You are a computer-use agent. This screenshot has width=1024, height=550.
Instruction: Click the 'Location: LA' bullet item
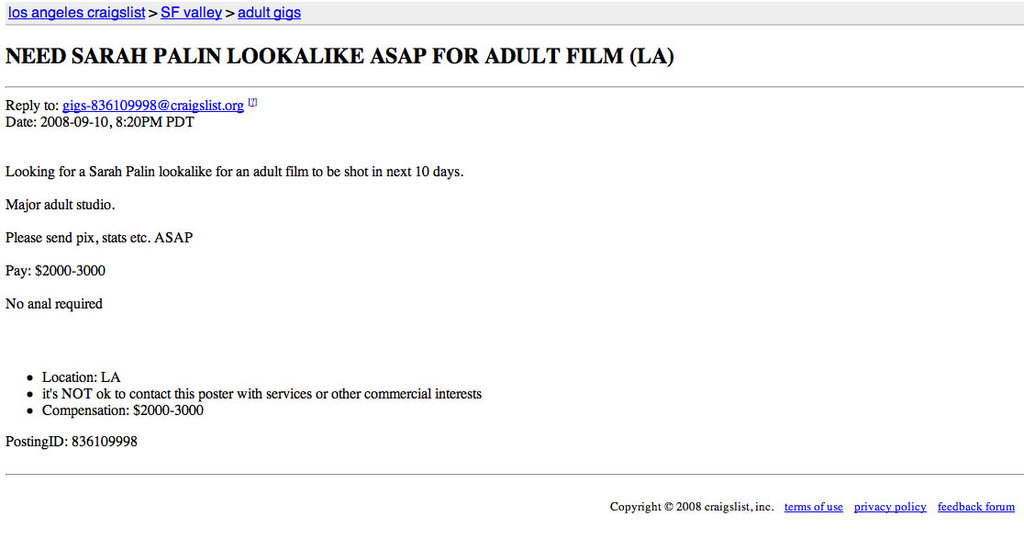[x=81, y=377]
